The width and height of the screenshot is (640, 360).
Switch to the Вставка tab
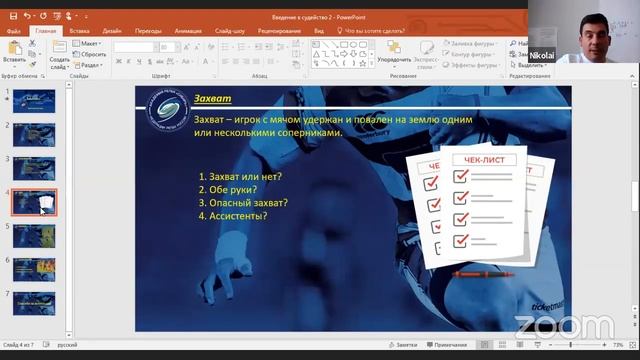coord(80,31)
